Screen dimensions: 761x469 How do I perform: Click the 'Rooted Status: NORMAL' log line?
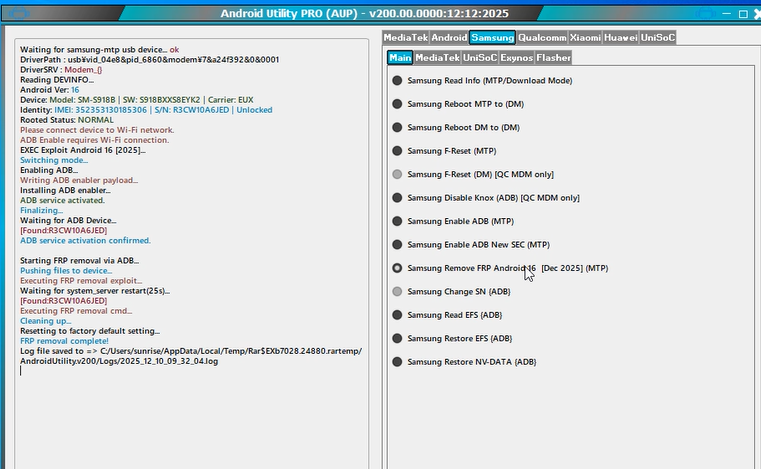point(67,120)
